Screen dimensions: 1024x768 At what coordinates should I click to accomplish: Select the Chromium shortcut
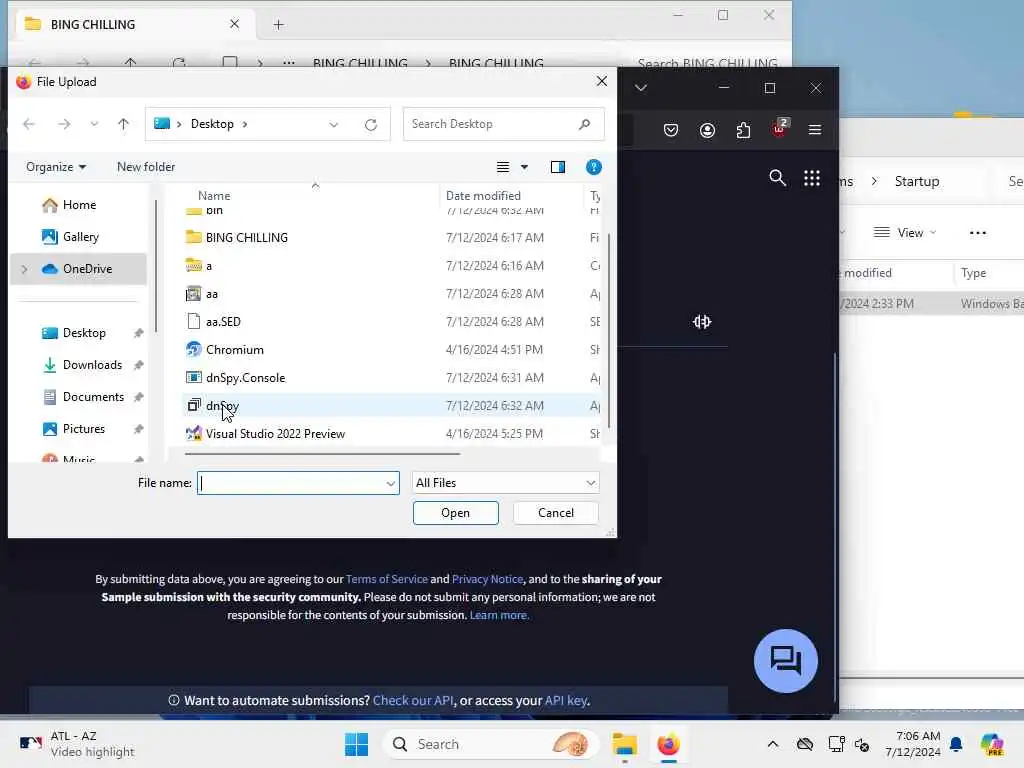(234, 350)
